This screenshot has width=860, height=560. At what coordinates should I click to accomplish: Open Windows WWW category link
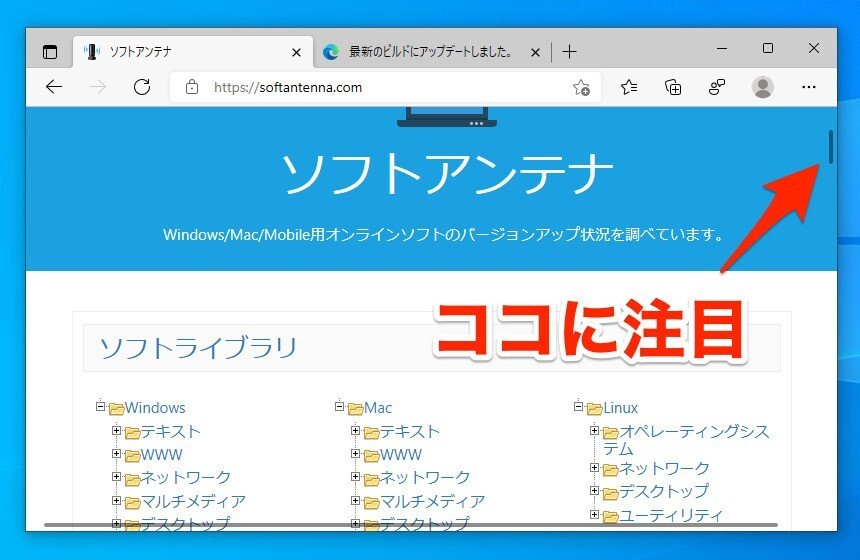(x=162, y=455)
